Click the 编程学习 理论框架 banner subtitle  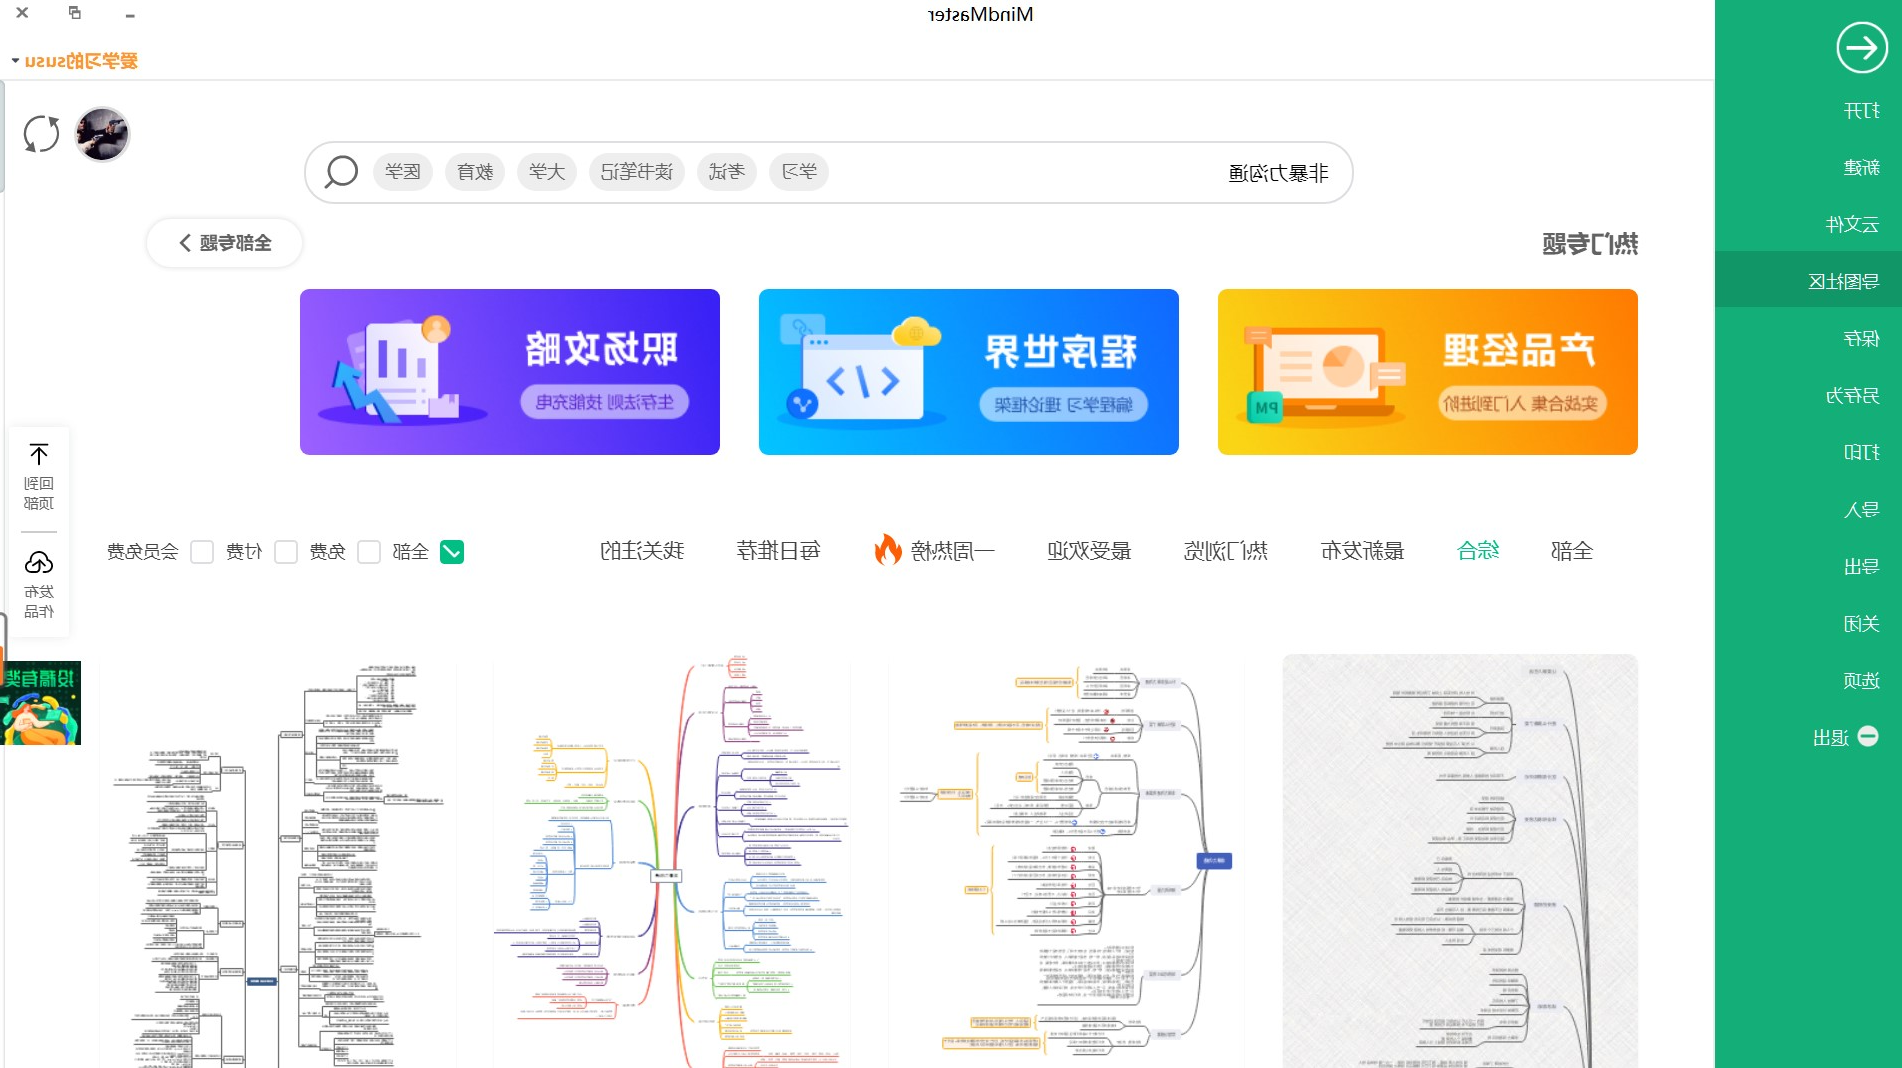pyautogui.click(x=1064, y=404)
